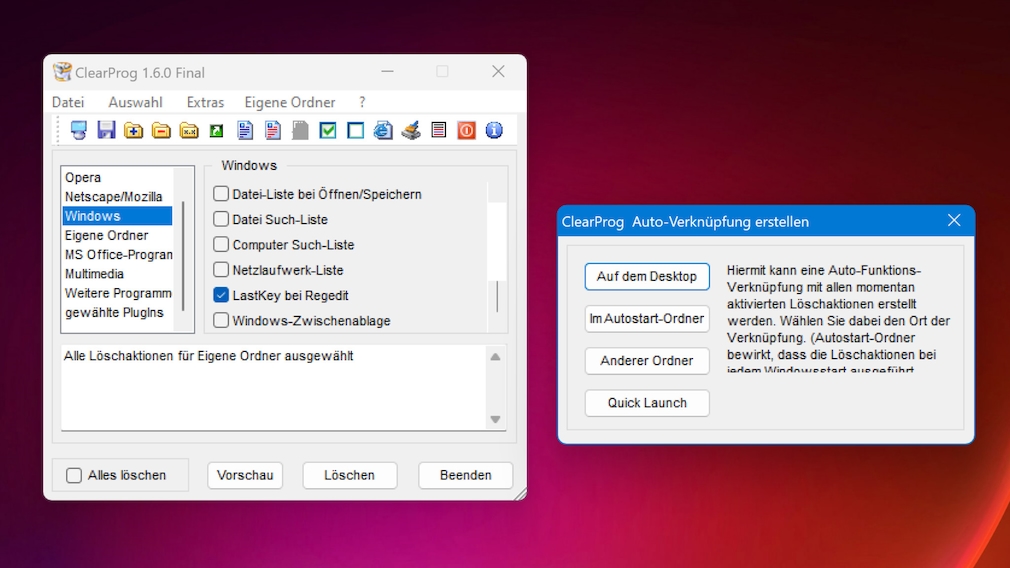Open the Eigene Ordner menu
This screenshot has width=1010, height=568.
(290, 102)
